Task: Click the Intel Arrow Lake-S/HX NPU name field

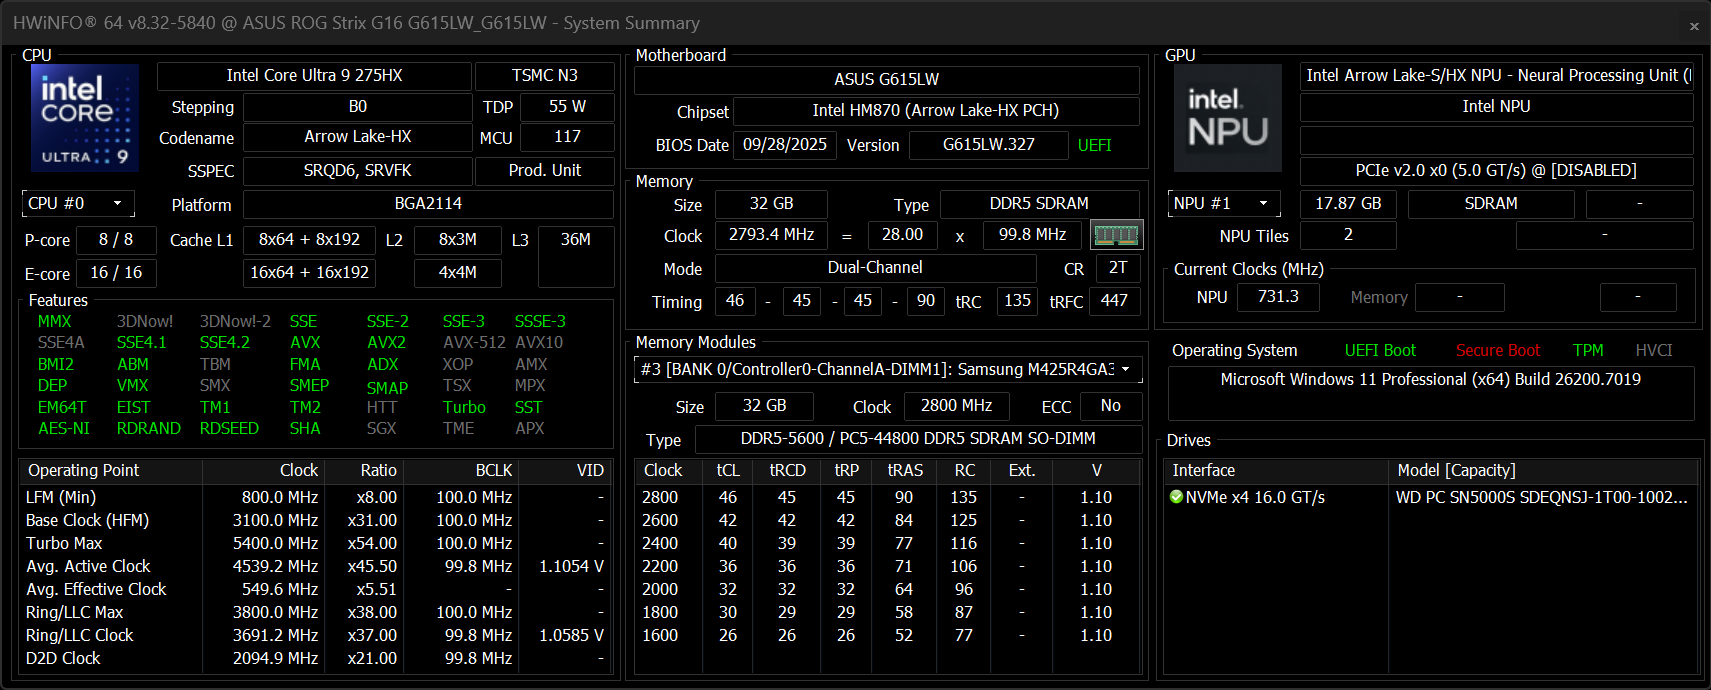Action: 1497,76
